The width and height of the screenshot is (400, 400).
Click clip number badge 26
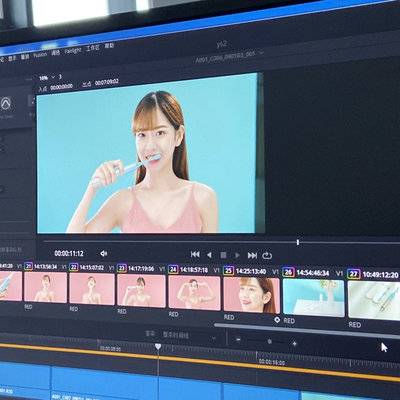288,272
